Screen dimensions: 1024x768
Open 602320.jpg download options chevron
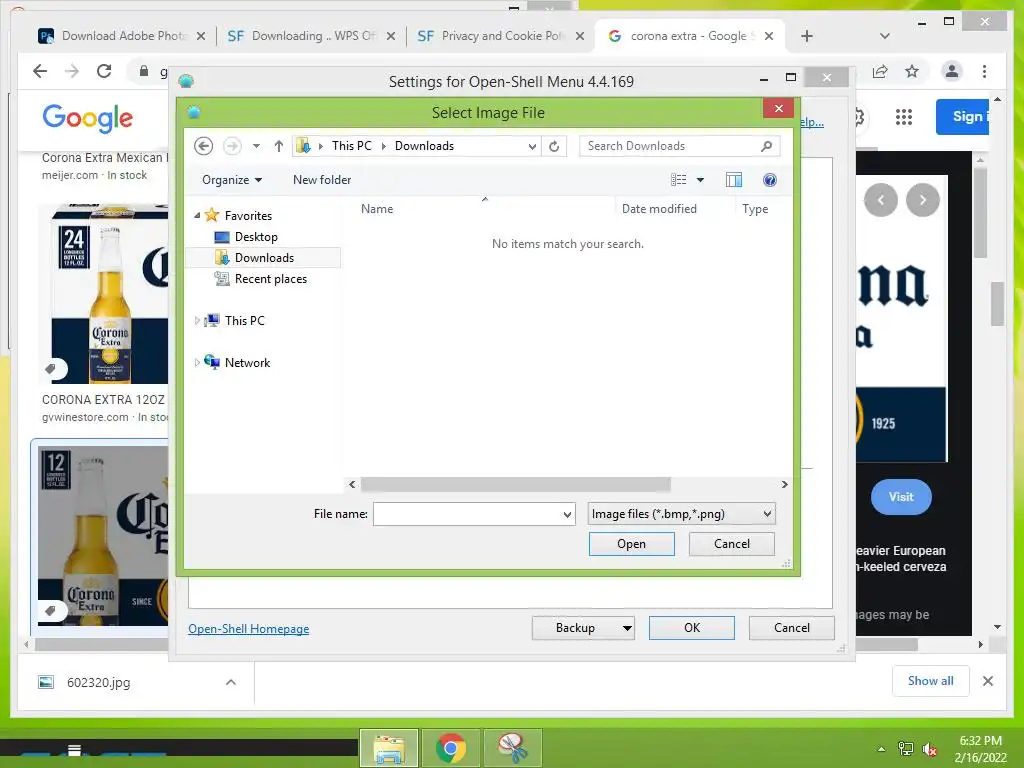(x=231, y=682)
